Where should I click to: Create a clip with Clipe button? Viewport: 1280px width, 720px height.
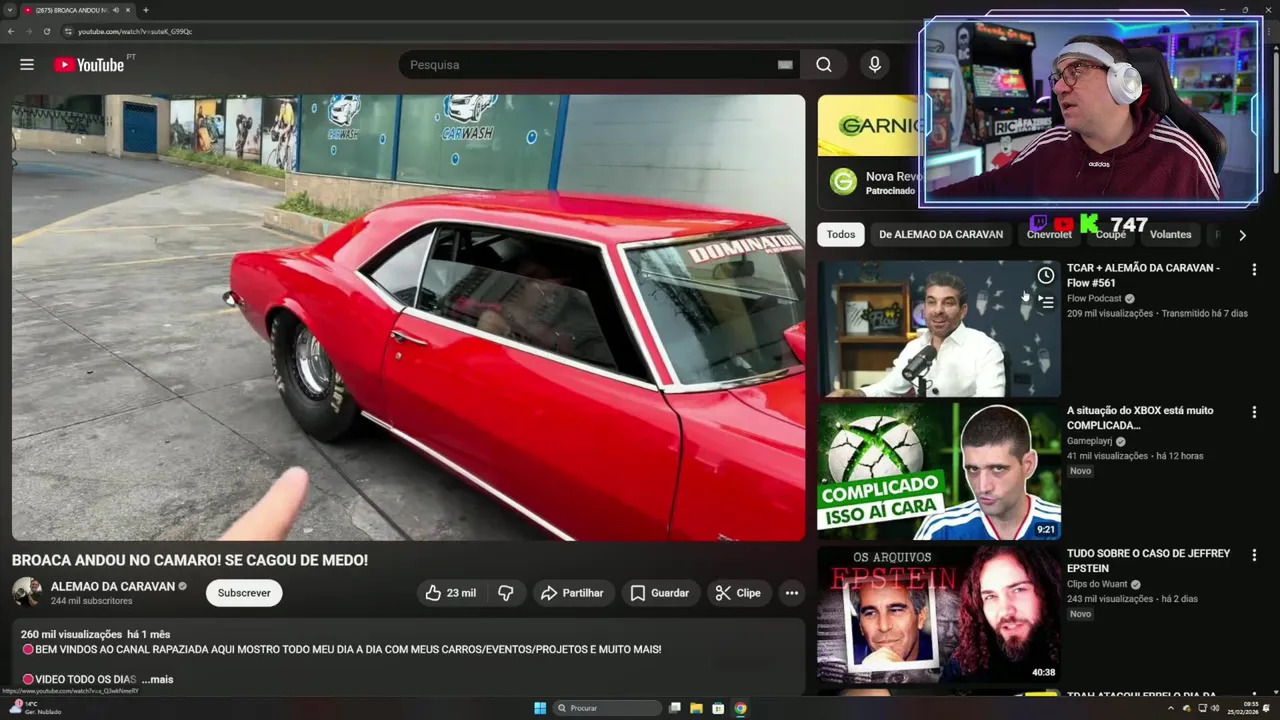tap(738, 593)
